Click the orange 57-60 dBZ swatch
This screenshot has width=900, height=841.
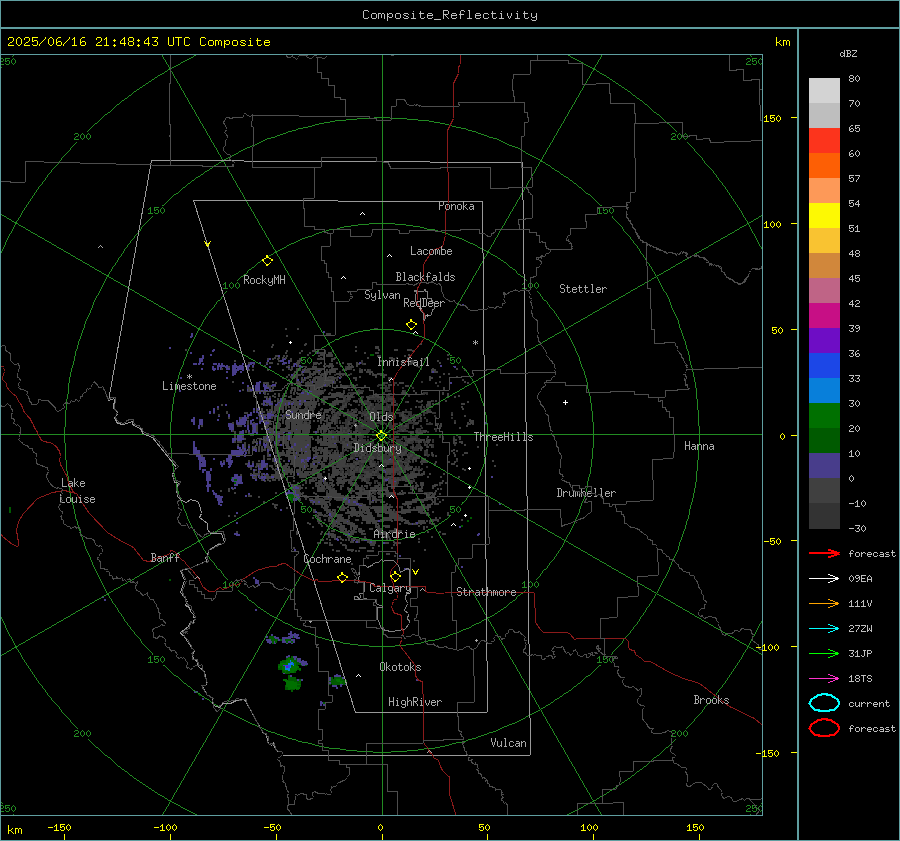click(824, 166)
